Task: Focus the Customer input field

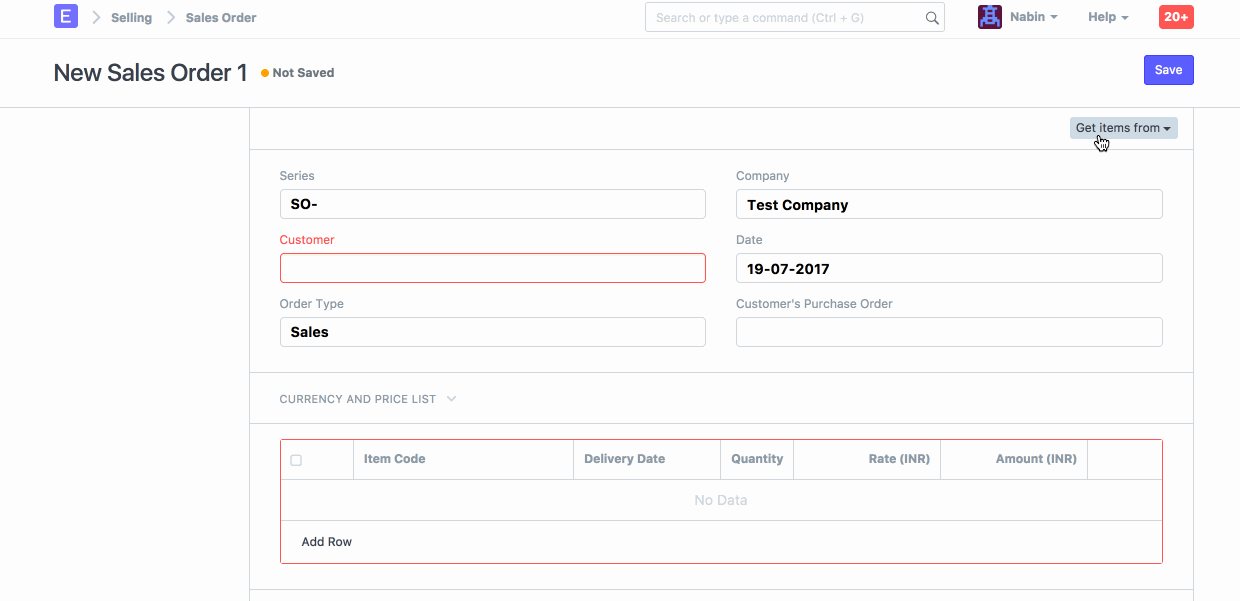Action: click(x=492, y=268)
